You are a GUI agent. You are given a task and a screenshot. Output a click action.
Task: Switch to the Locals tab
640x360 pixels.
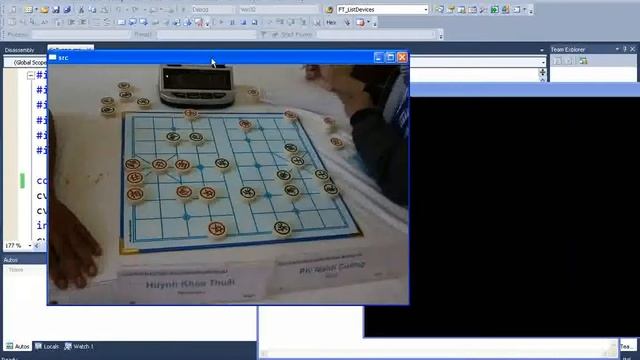[47, 346]
